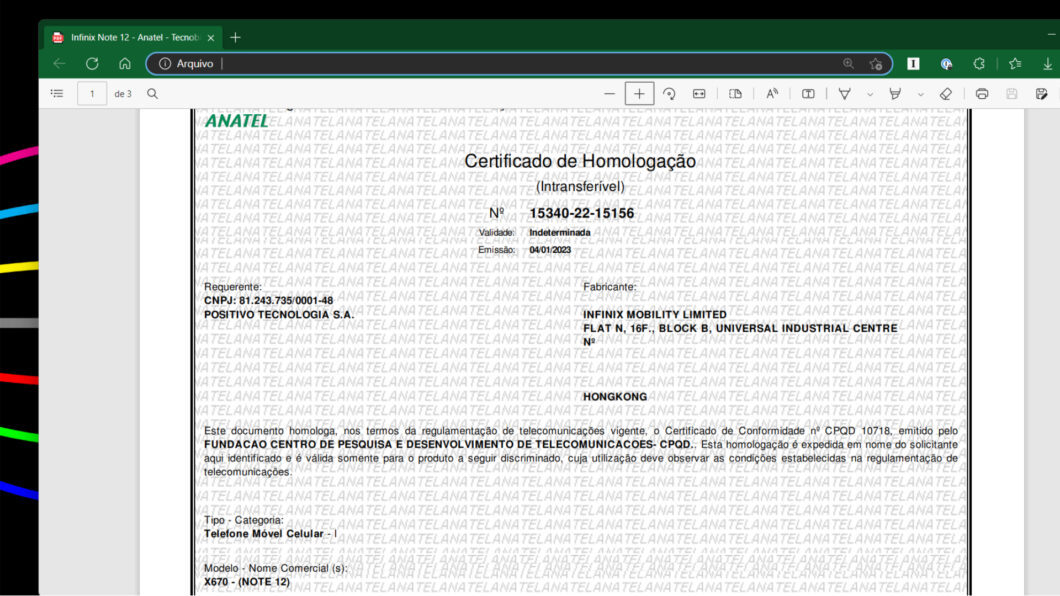This screenshot has width=1060, height=596.
Task: Expand the Highlight color options dropdown
Action: (921, 95)
